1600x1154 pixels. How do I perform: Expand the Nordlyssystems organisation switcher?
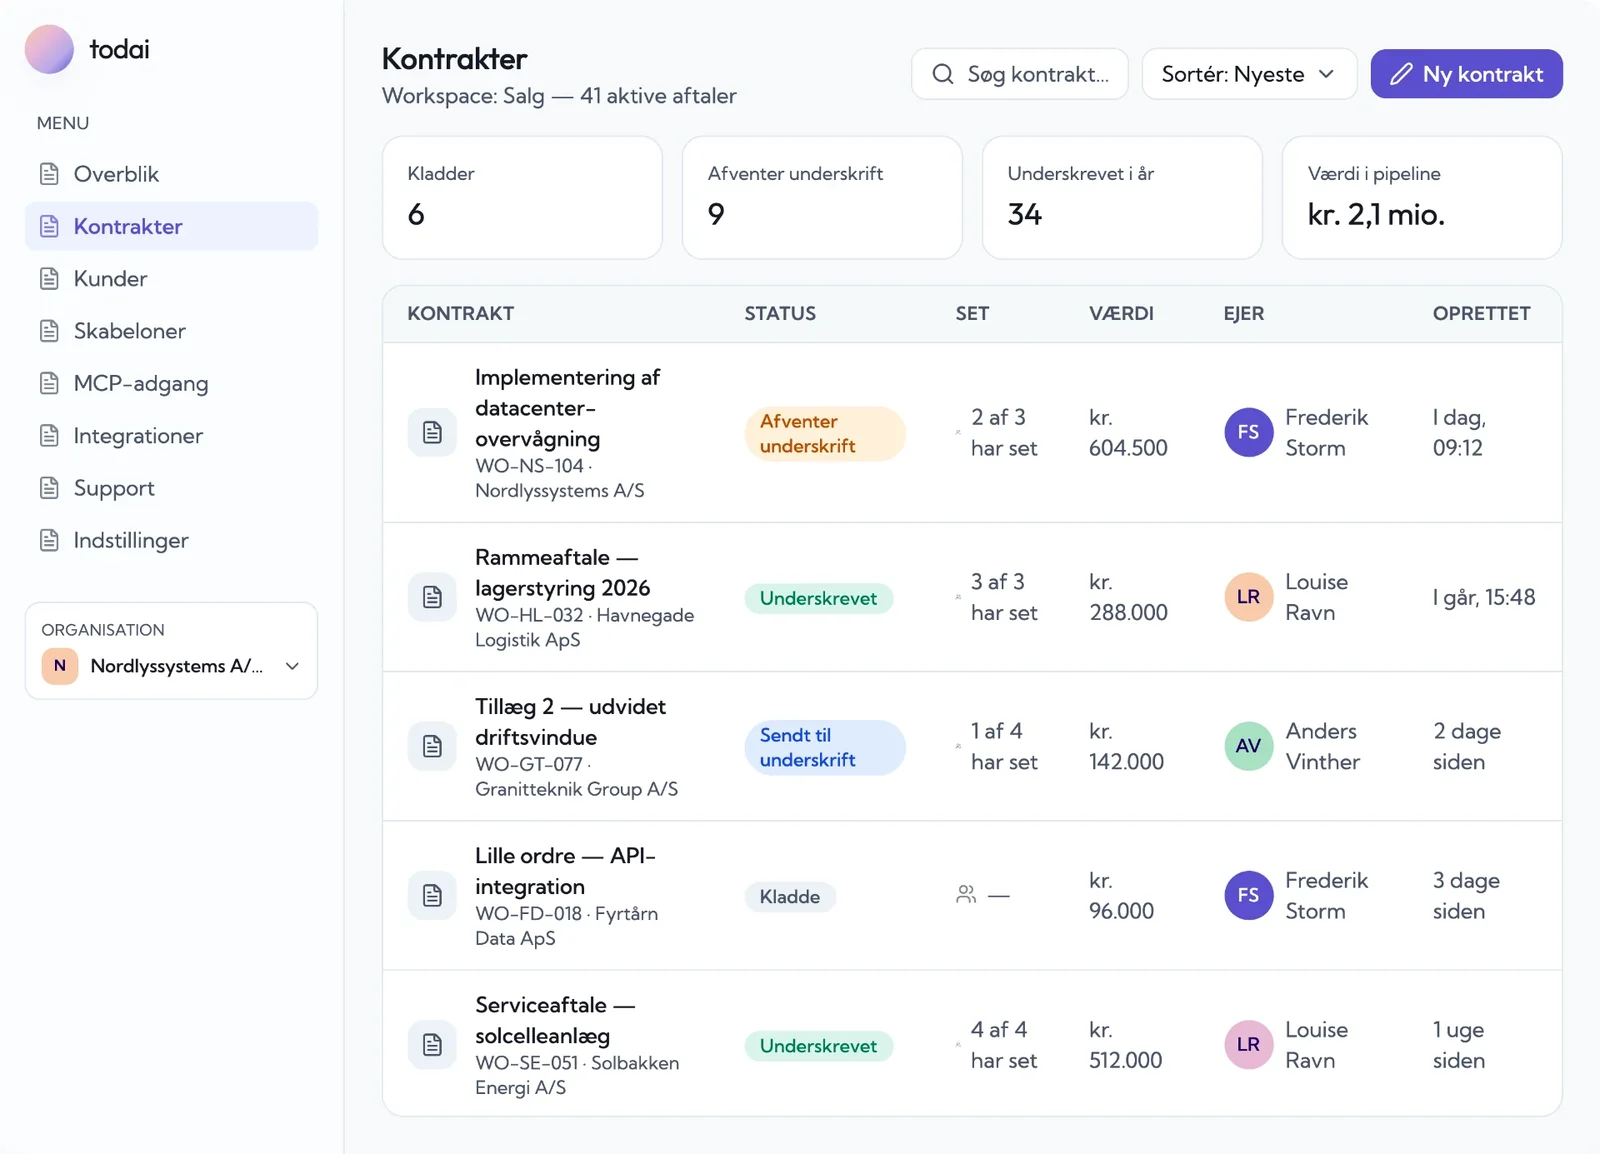tap(171, 666)
